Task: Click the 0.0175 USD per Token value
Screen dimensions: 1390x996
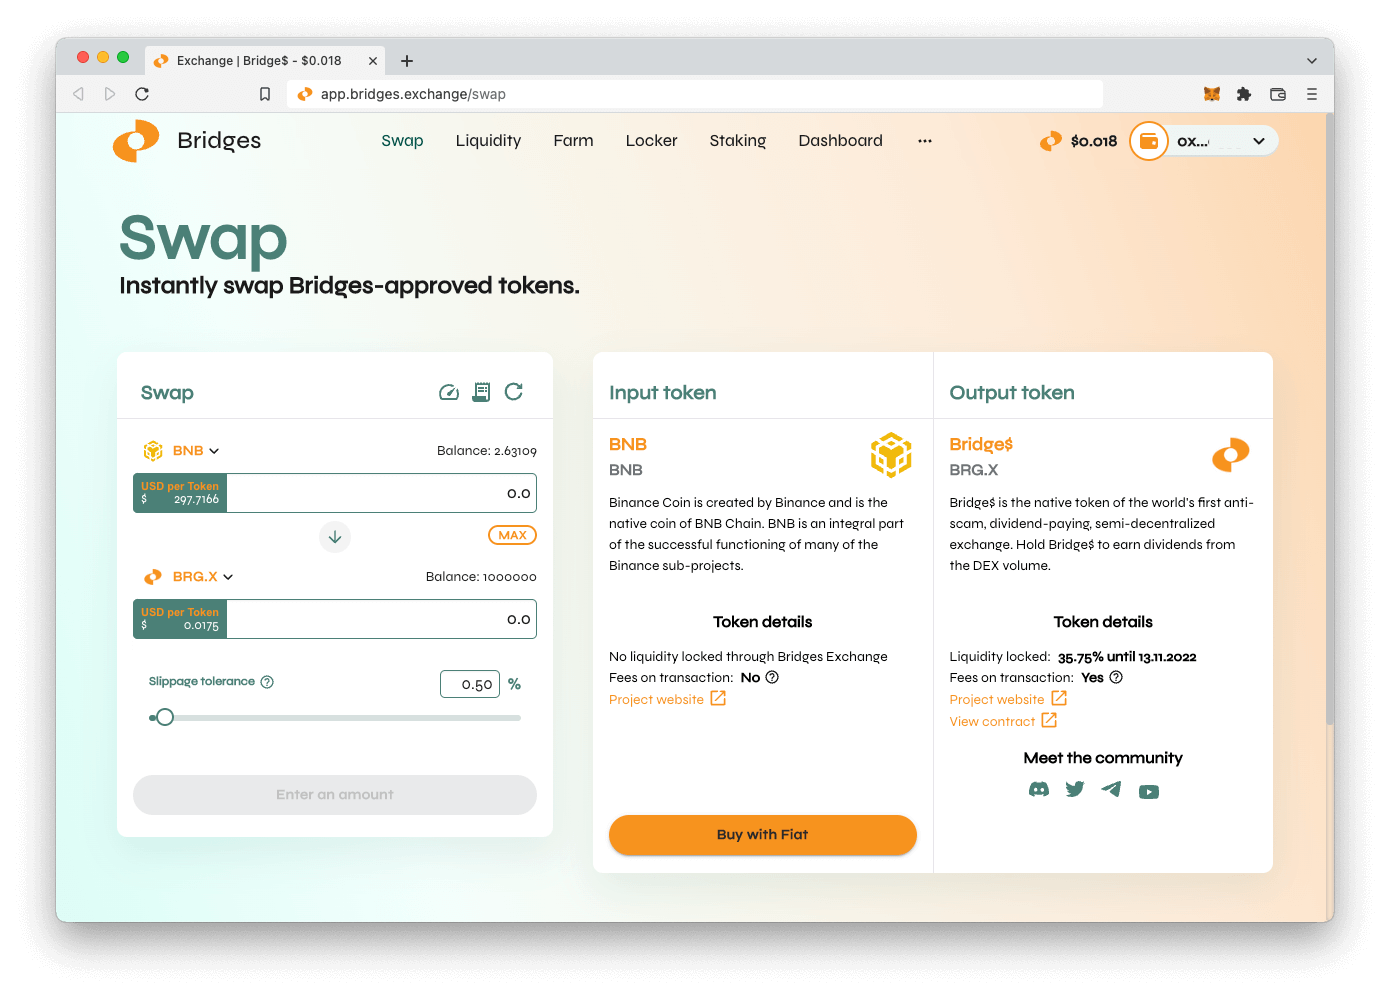Action: tap(201, 626)
